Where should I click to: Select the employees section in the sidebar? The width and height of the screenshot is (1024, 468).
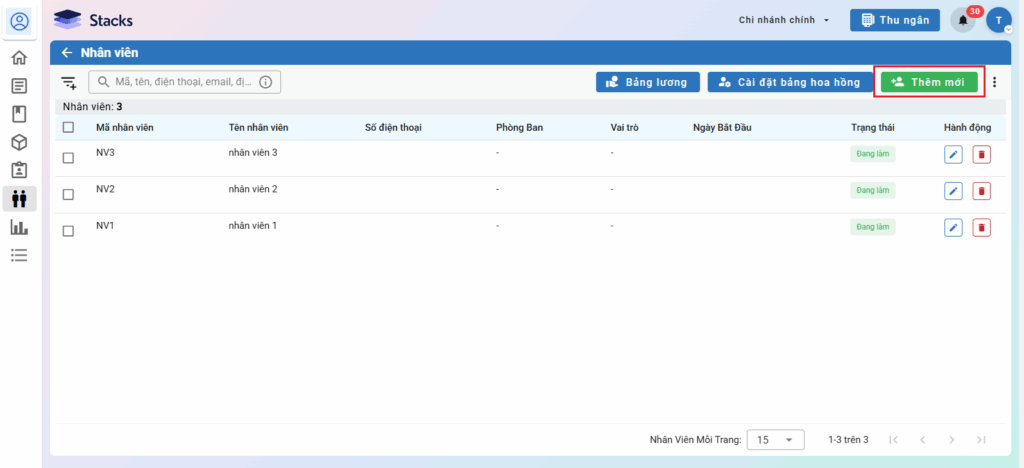click(x=19, y=198)
